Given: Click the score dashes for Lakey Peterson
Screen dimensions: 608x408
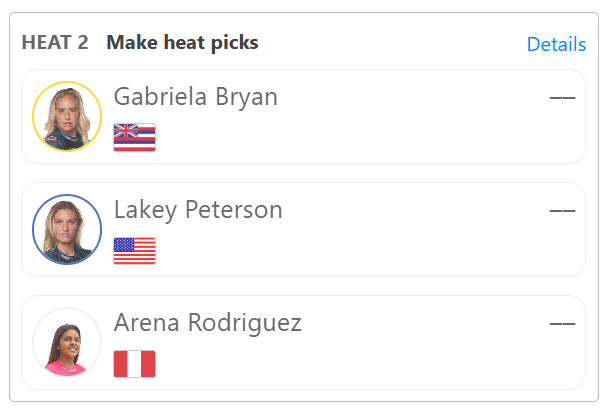Looking at the screenshot, I should (562, 211).
